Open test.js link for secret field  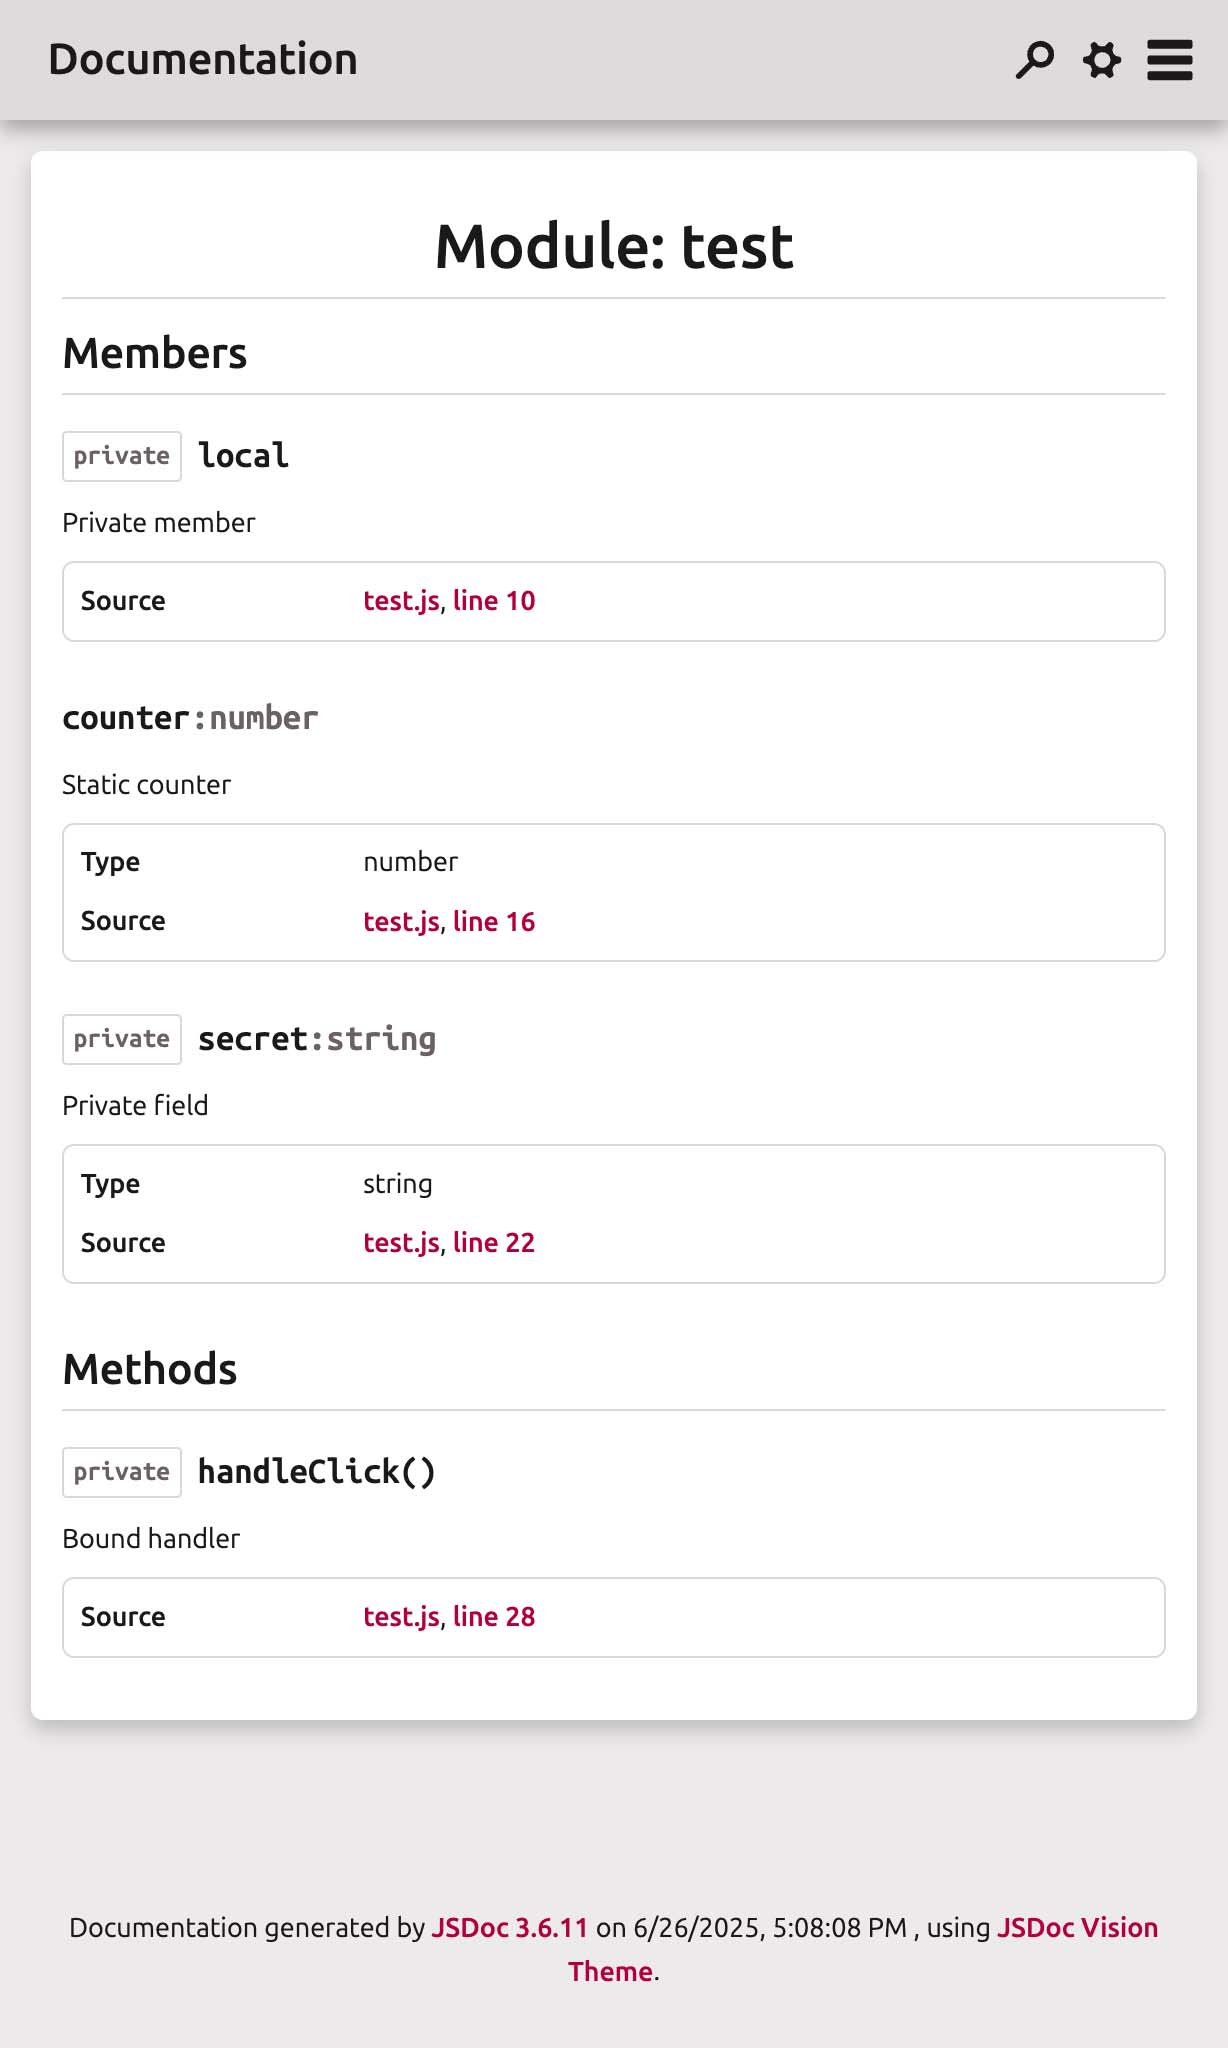pos(401,1243)
